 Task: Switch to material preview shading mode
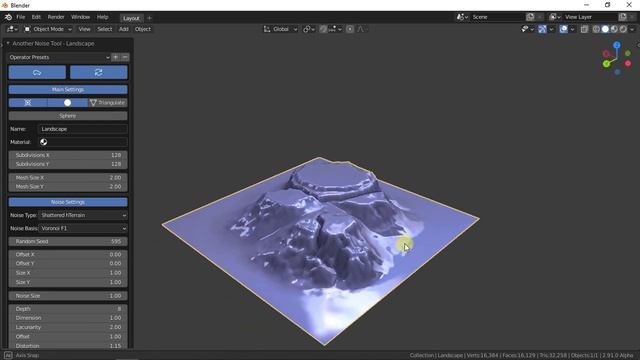coord(614,29)
